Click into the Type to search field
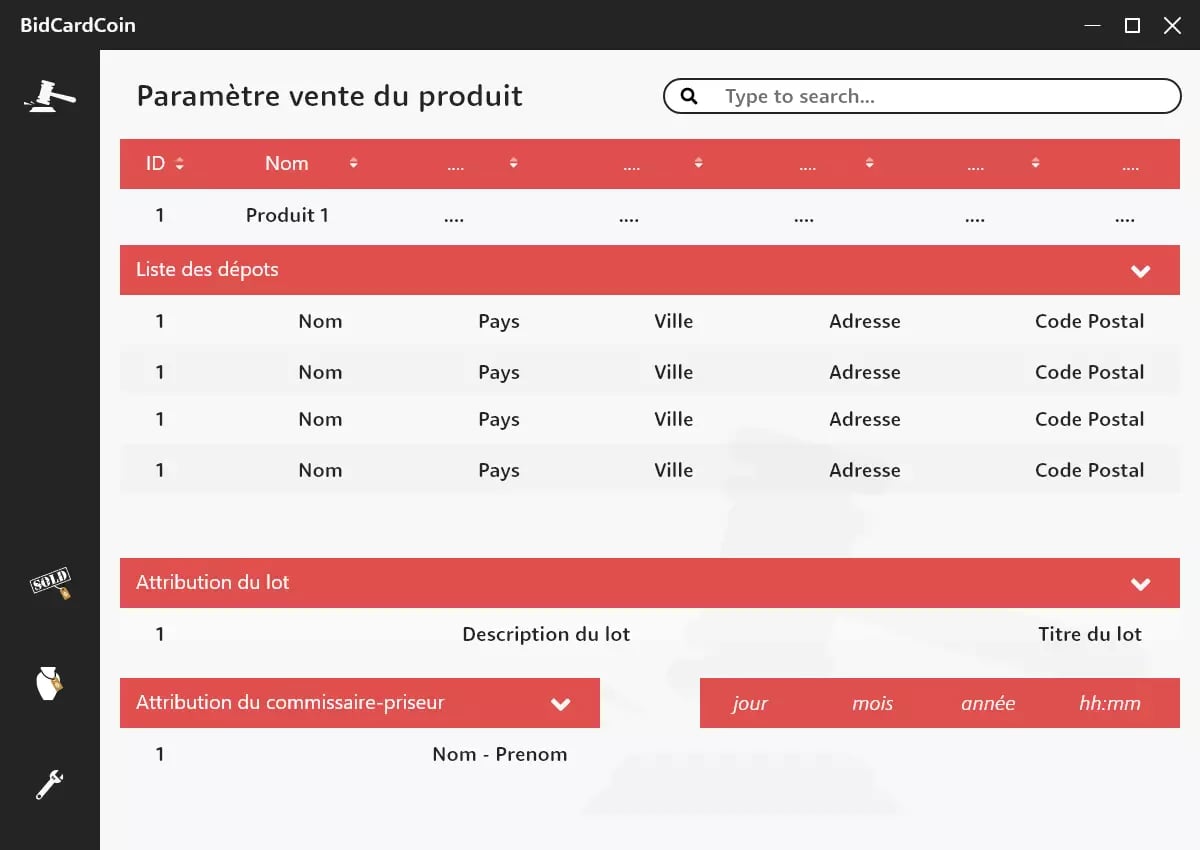Image resolution: width=1200 pixels, height=850 pixels. 940,96
